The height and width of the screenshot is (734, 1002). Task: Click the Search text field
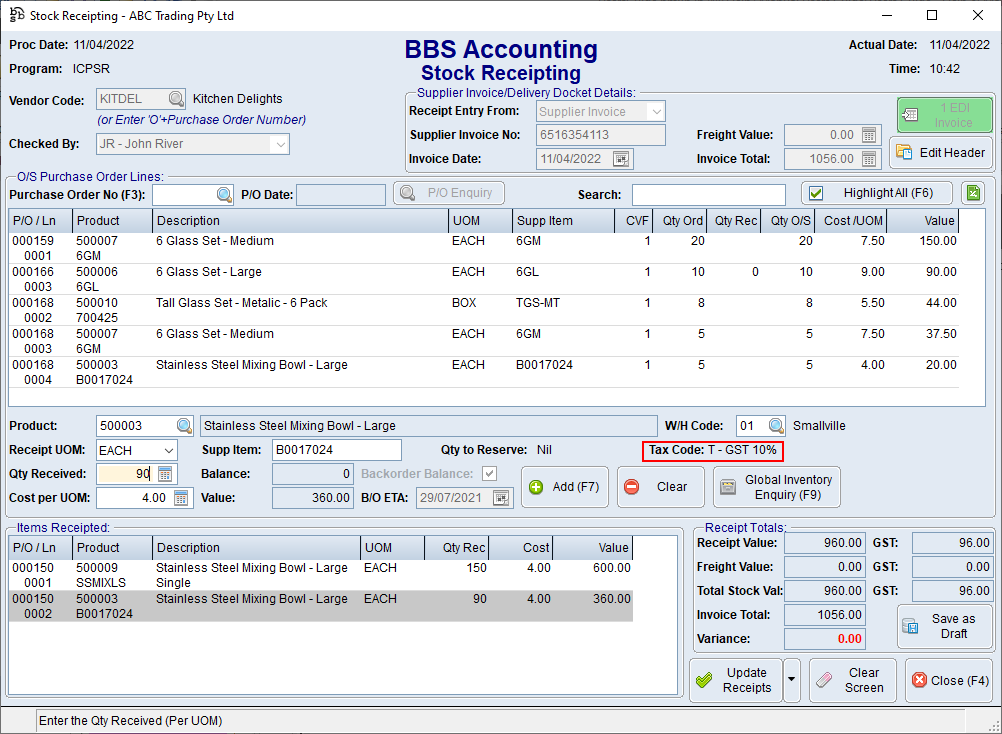click(x=708, y=195)
